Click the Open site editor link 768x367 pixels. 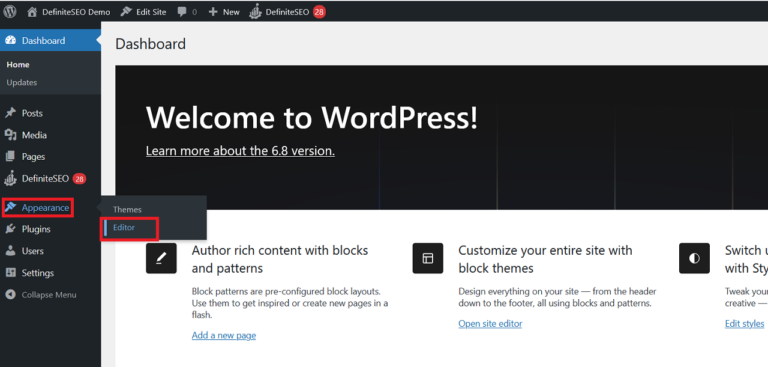coord(490,323)
